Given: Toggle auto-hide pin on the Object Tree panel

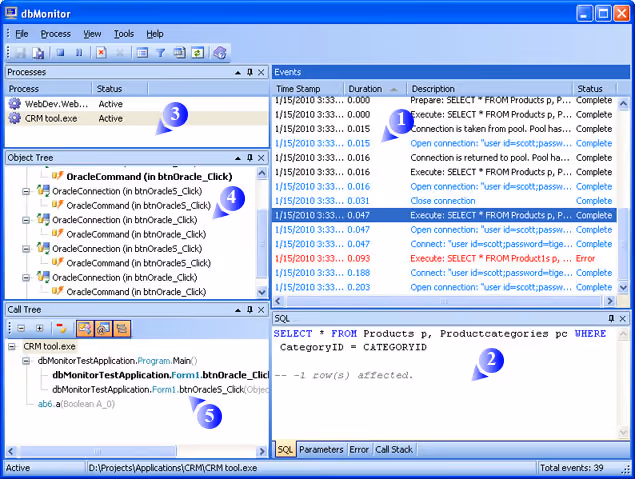Looking at the screenshot, I should coord(250,158).
